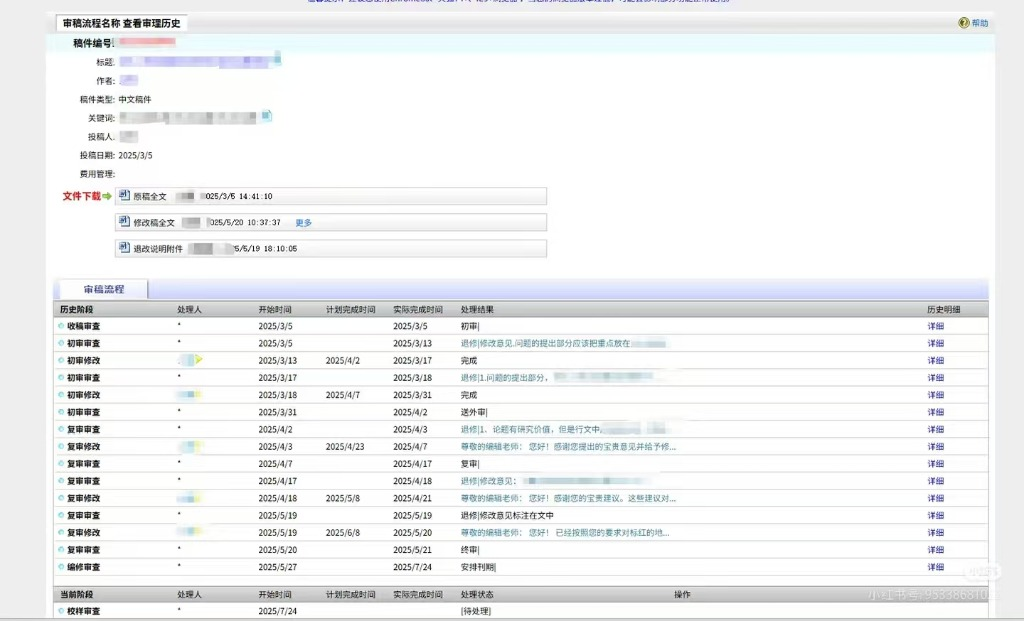Click the green arrow next to 文件下载

tap(107, 196)
